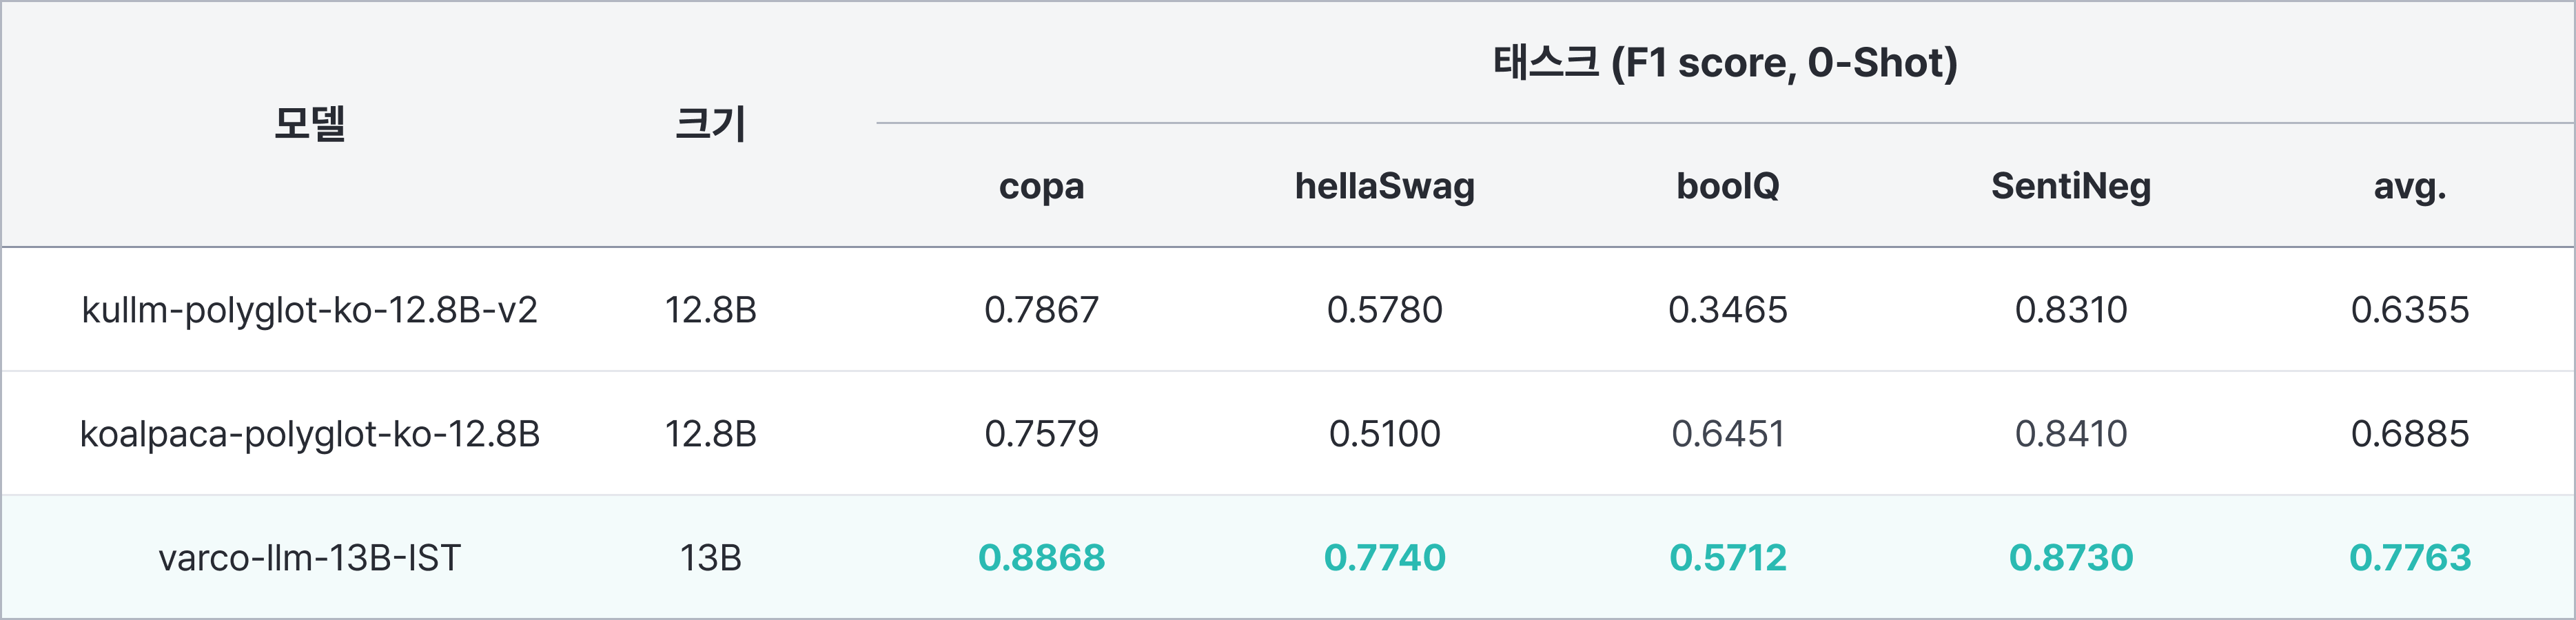
Task: Click koalpaca boolQ score 0.6451
Action: point(1727,434)
